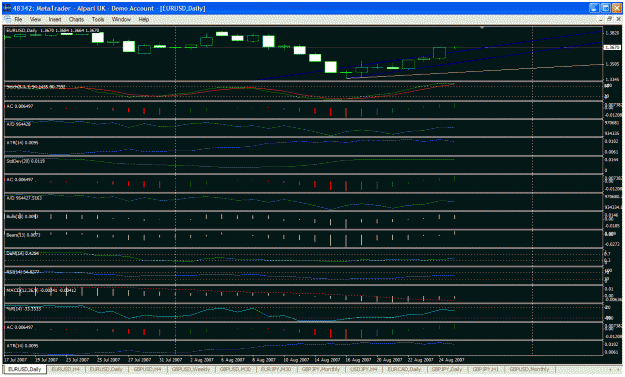Switch to the EURCAD,Daily chart tab
This screenshot has height=377, width=625.
click(404, 369)
